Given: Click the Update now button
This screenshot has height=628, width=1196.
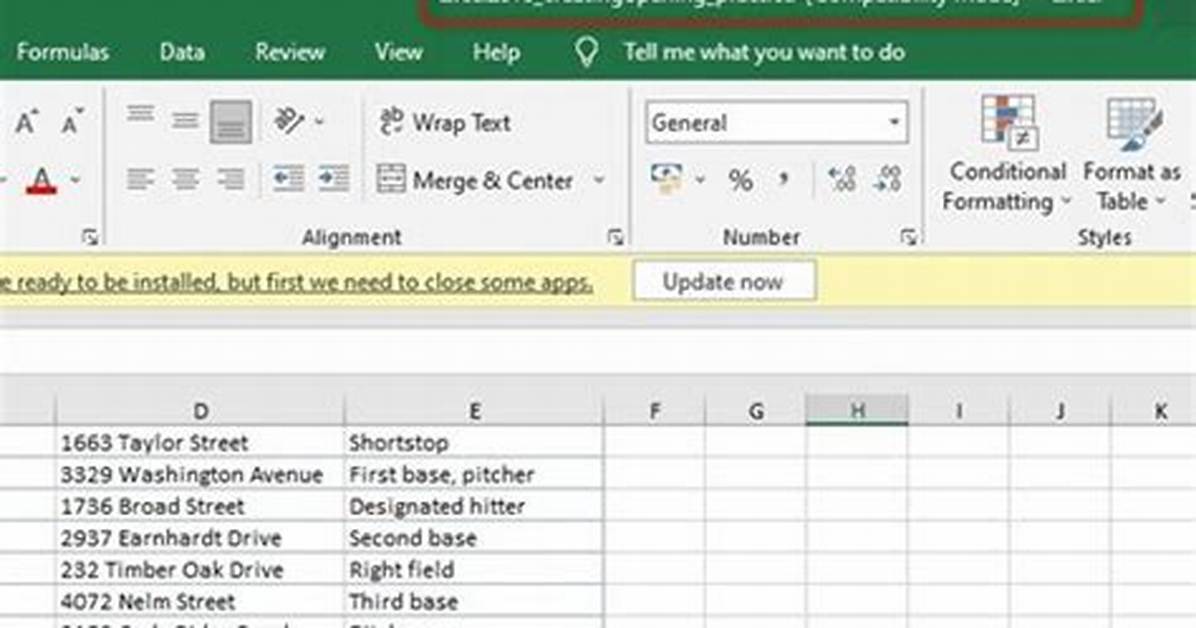Looking at the screenshot, I should [724, 282].
